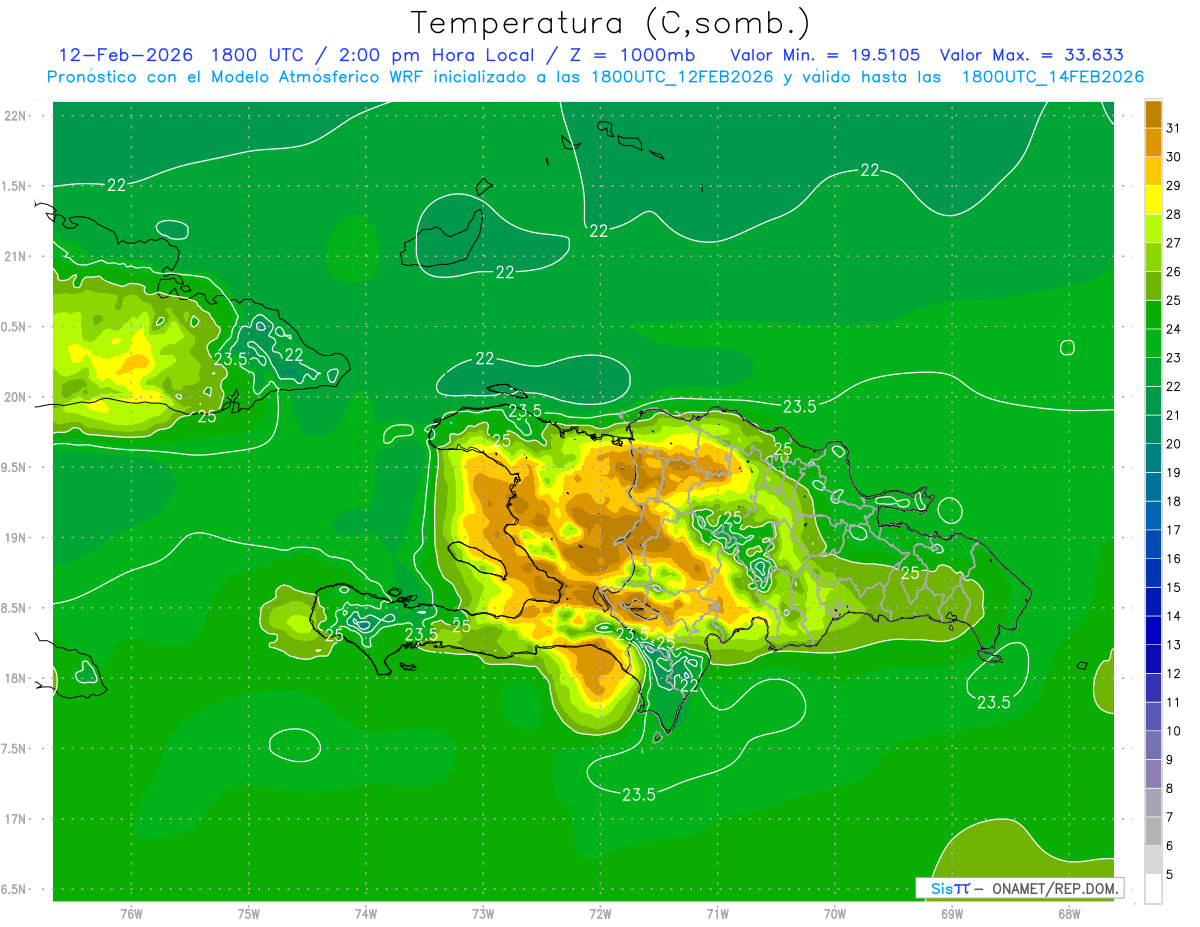Click the '19N' latitude axis label

click(15, 538)
